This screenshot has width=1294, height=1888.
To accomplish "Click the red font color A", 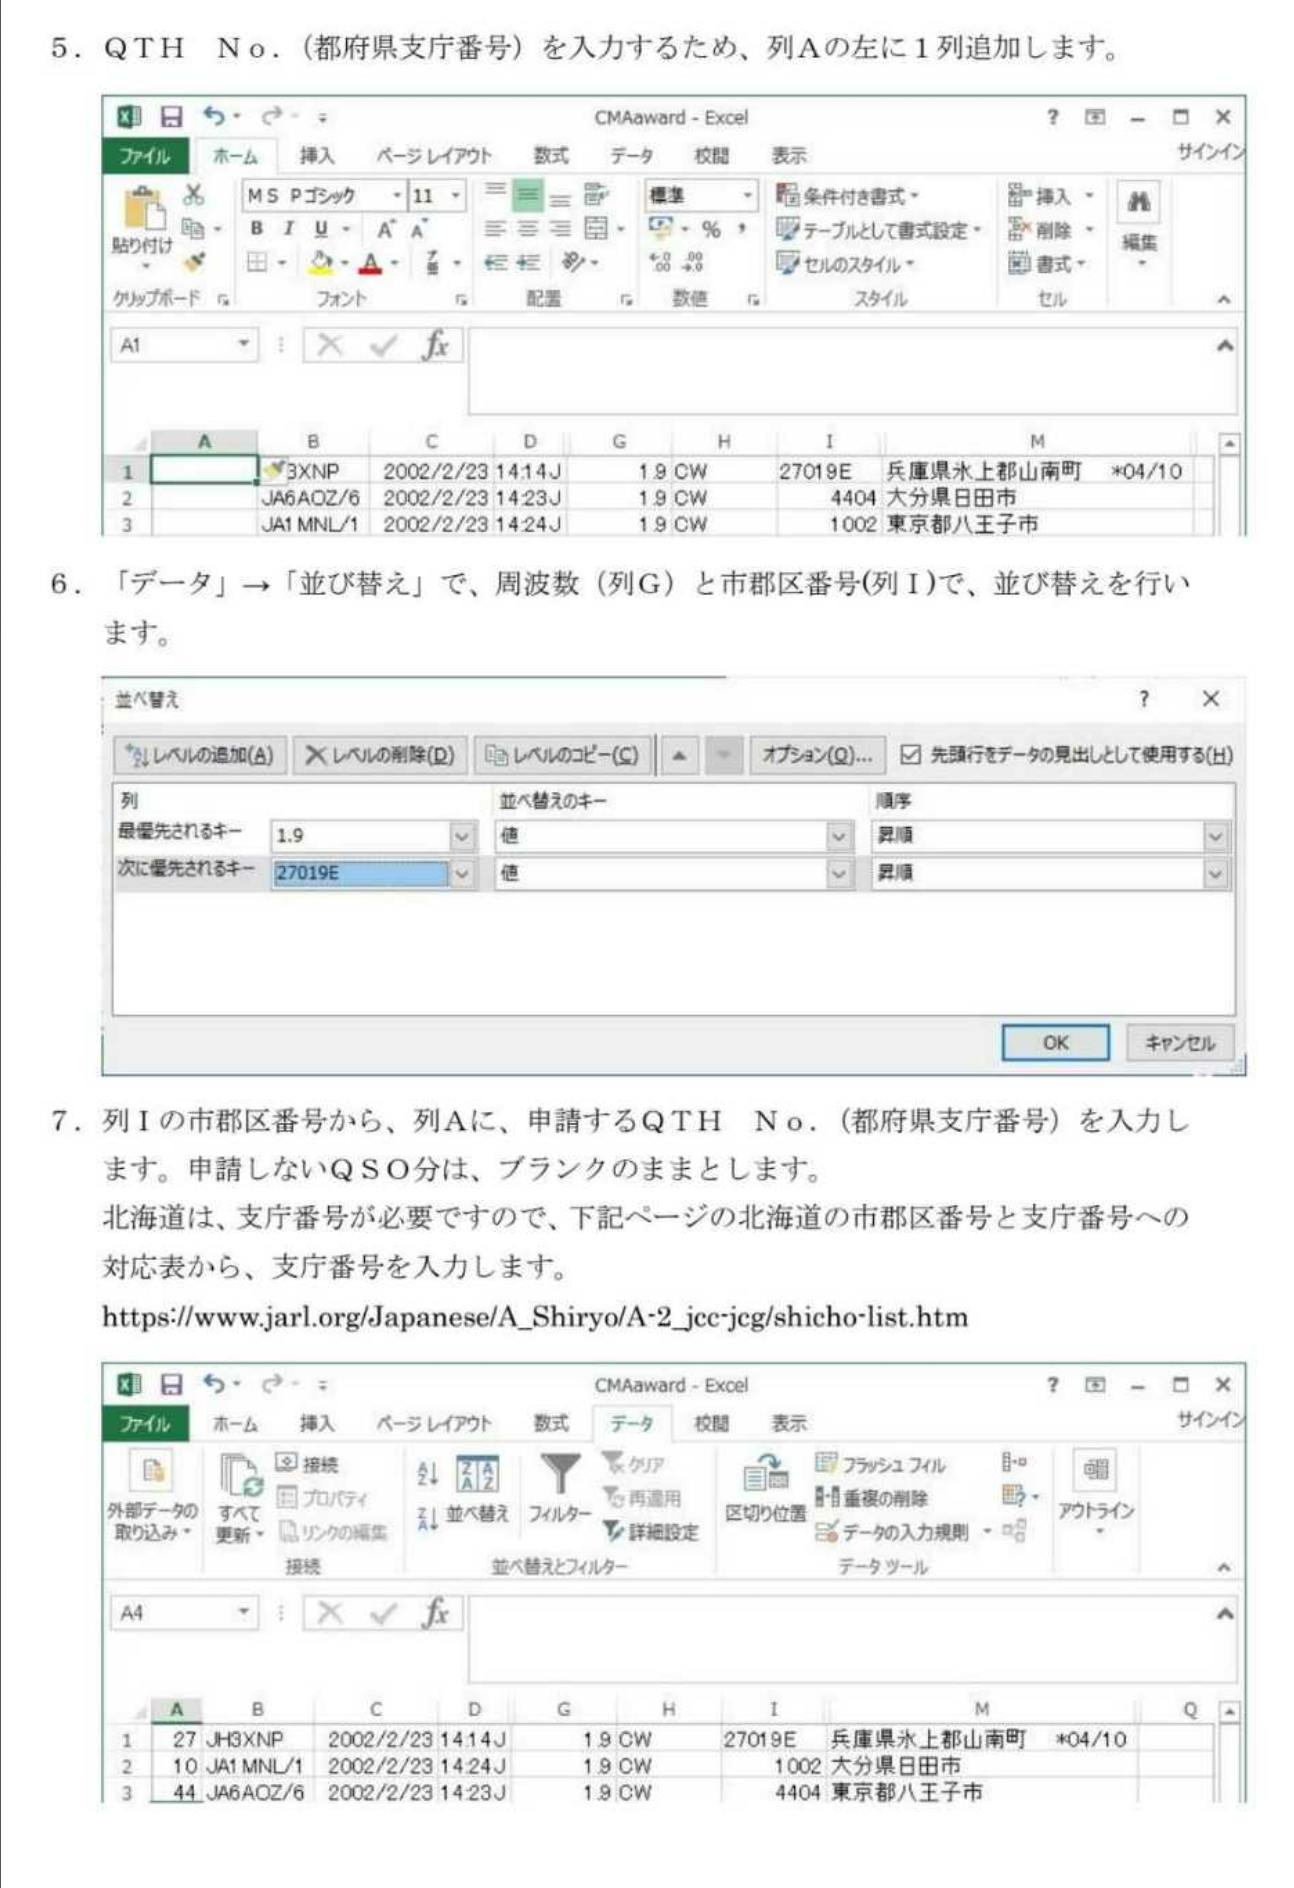I will (x=371, y=262).
